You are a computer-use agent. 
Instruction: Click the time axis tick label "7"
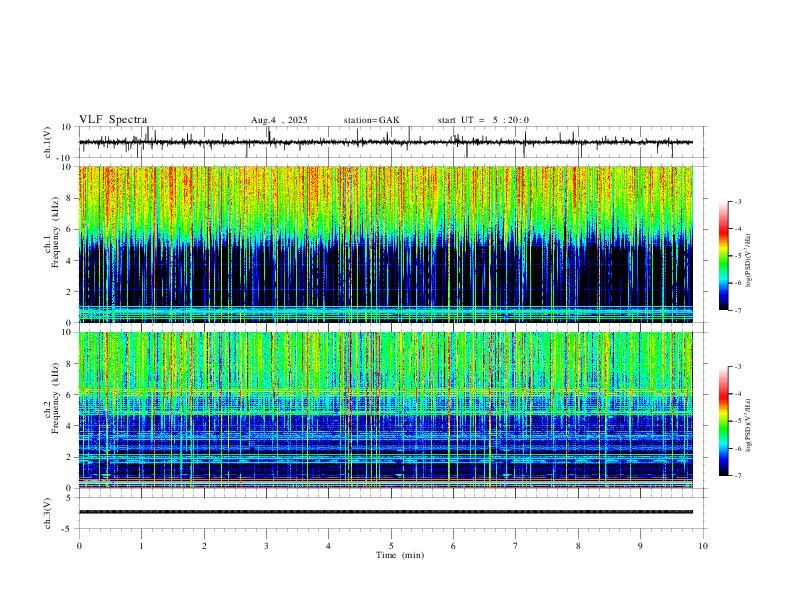coord(515,546)
